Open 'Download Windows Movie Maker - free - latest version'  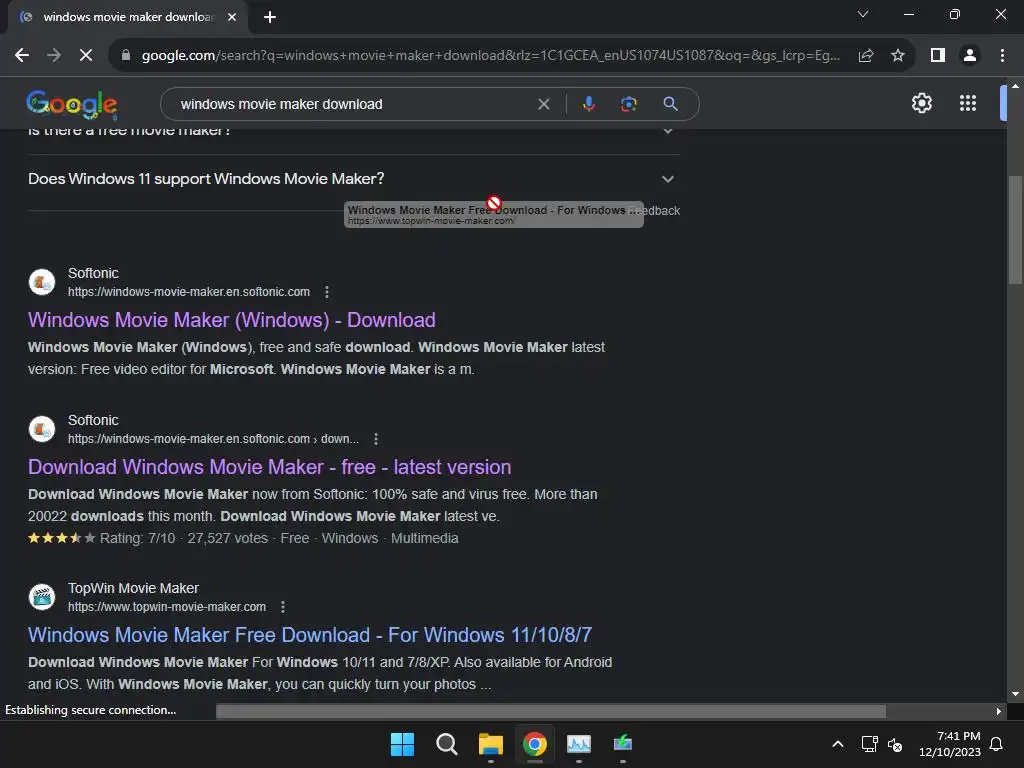pos(270,467)
